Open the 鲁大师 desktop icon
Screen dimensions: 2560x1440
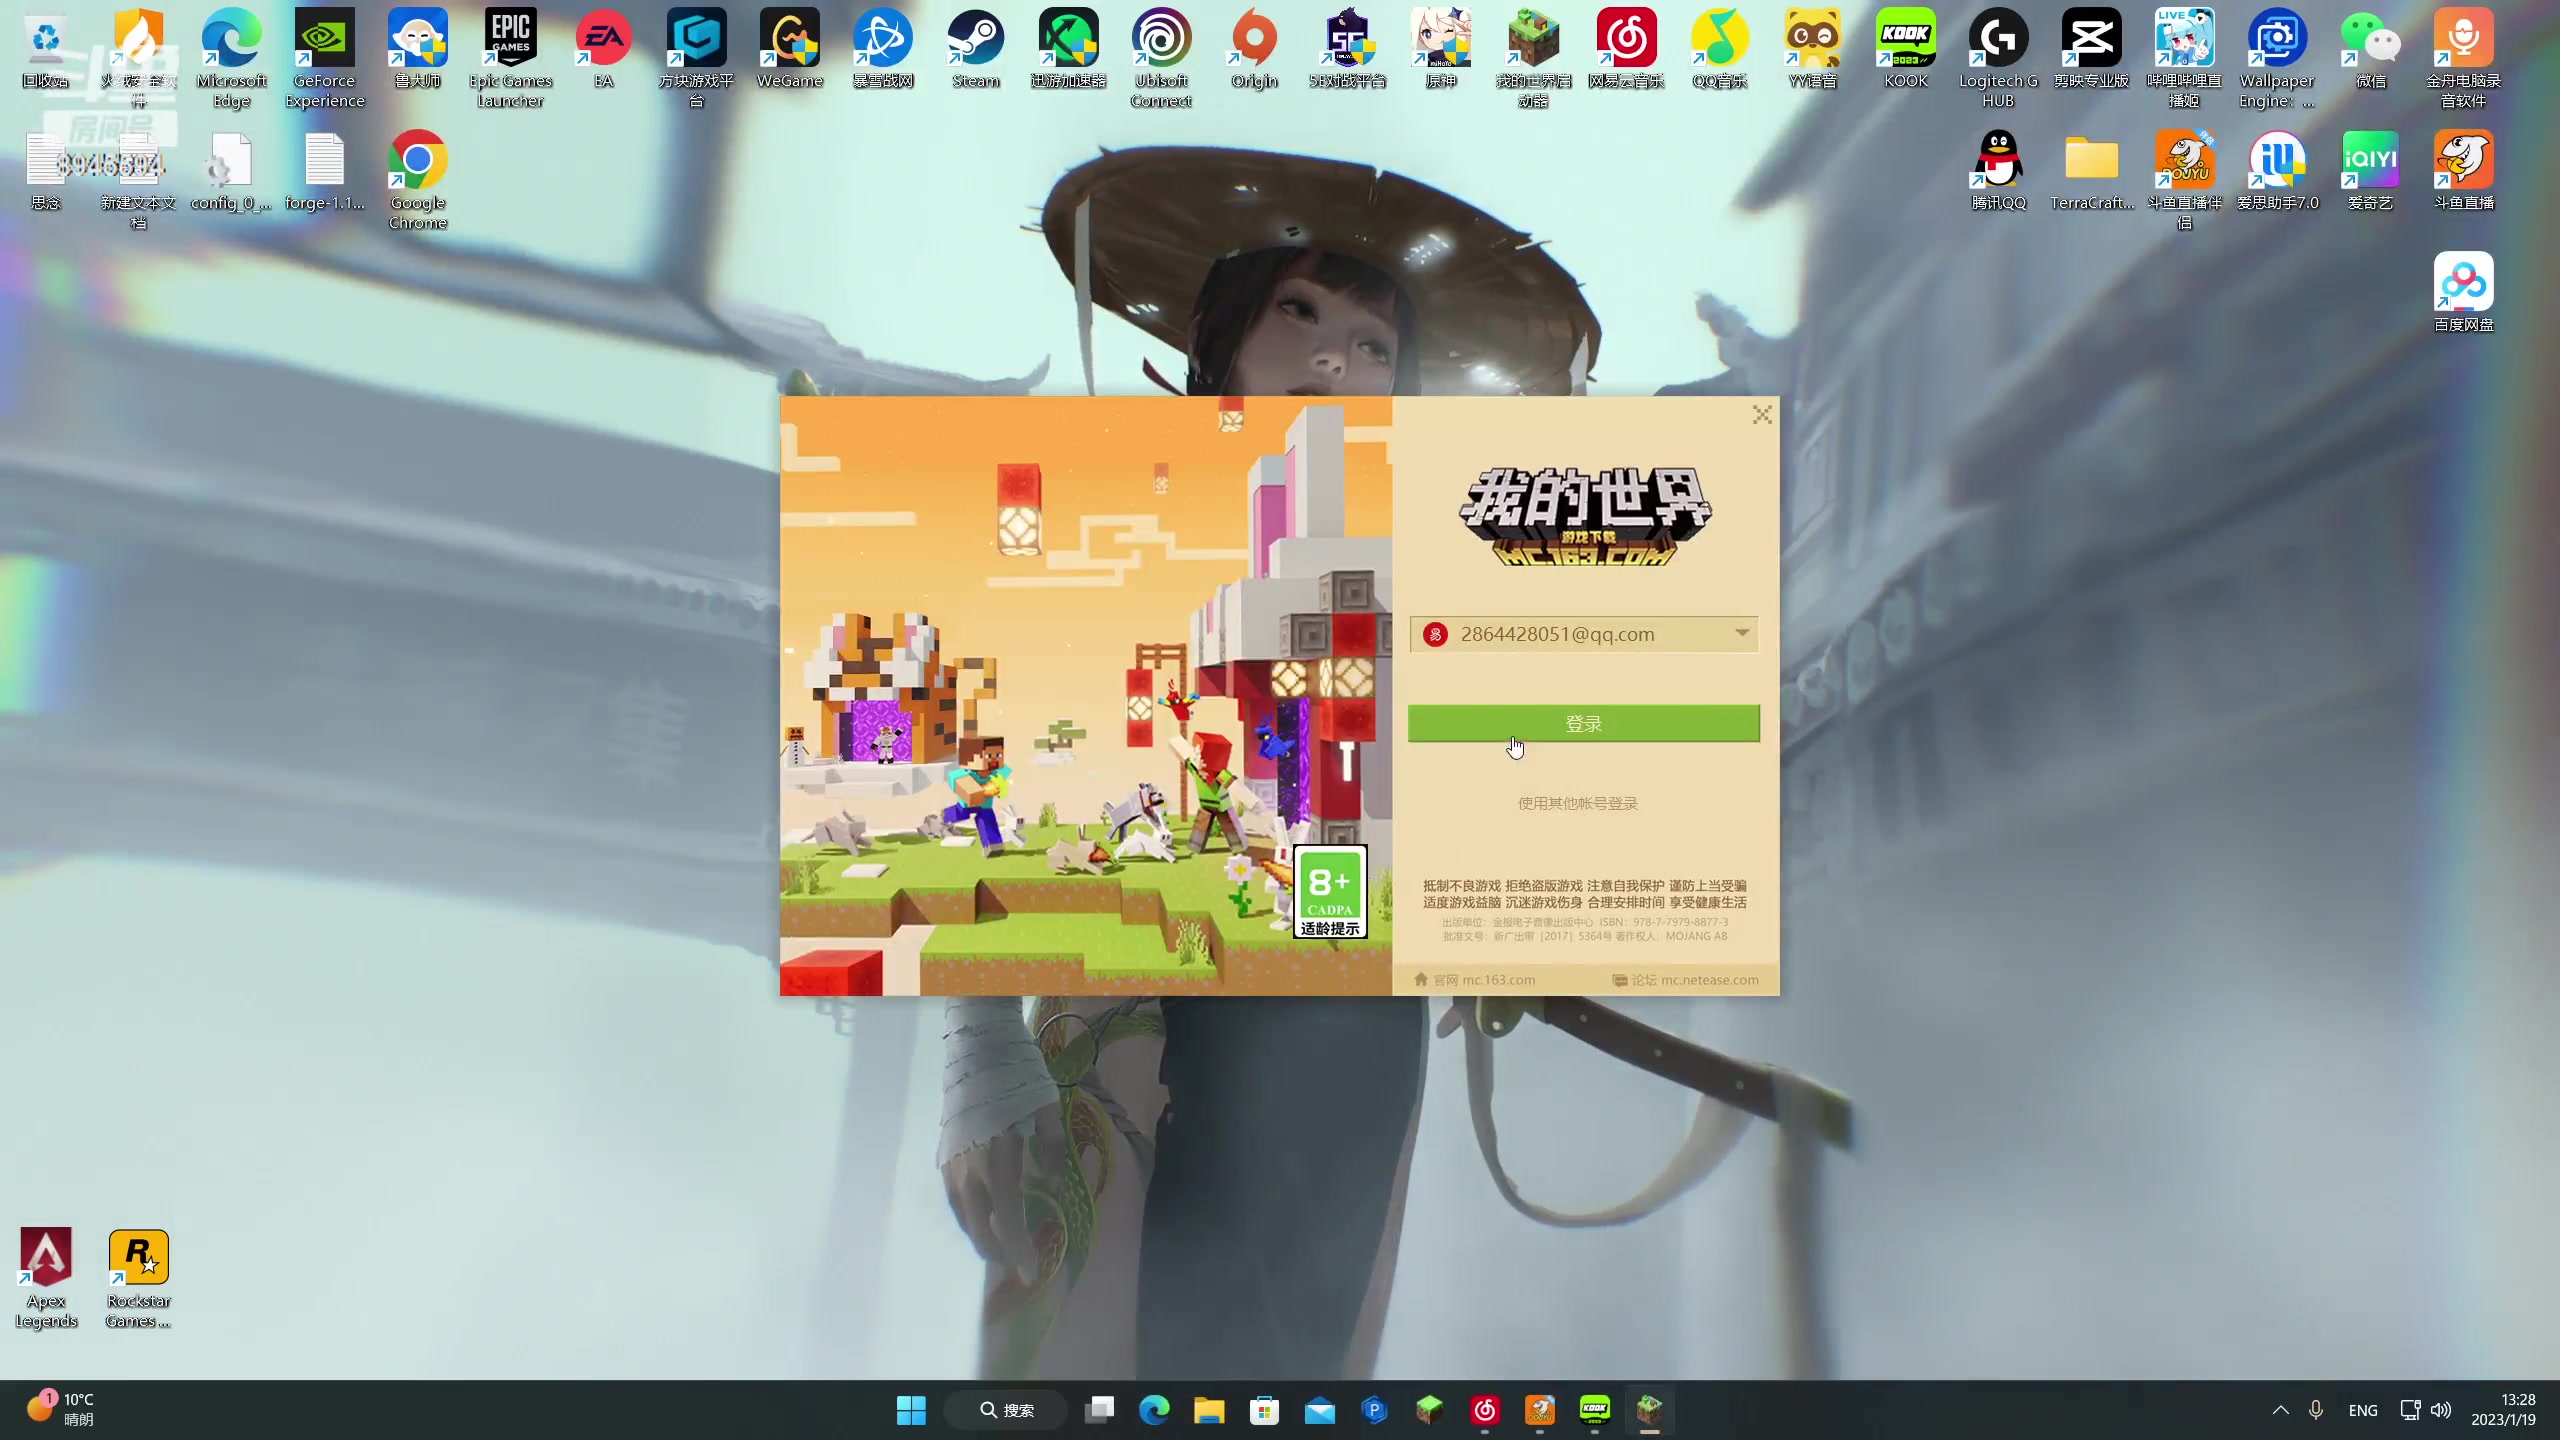click(418, 50)
